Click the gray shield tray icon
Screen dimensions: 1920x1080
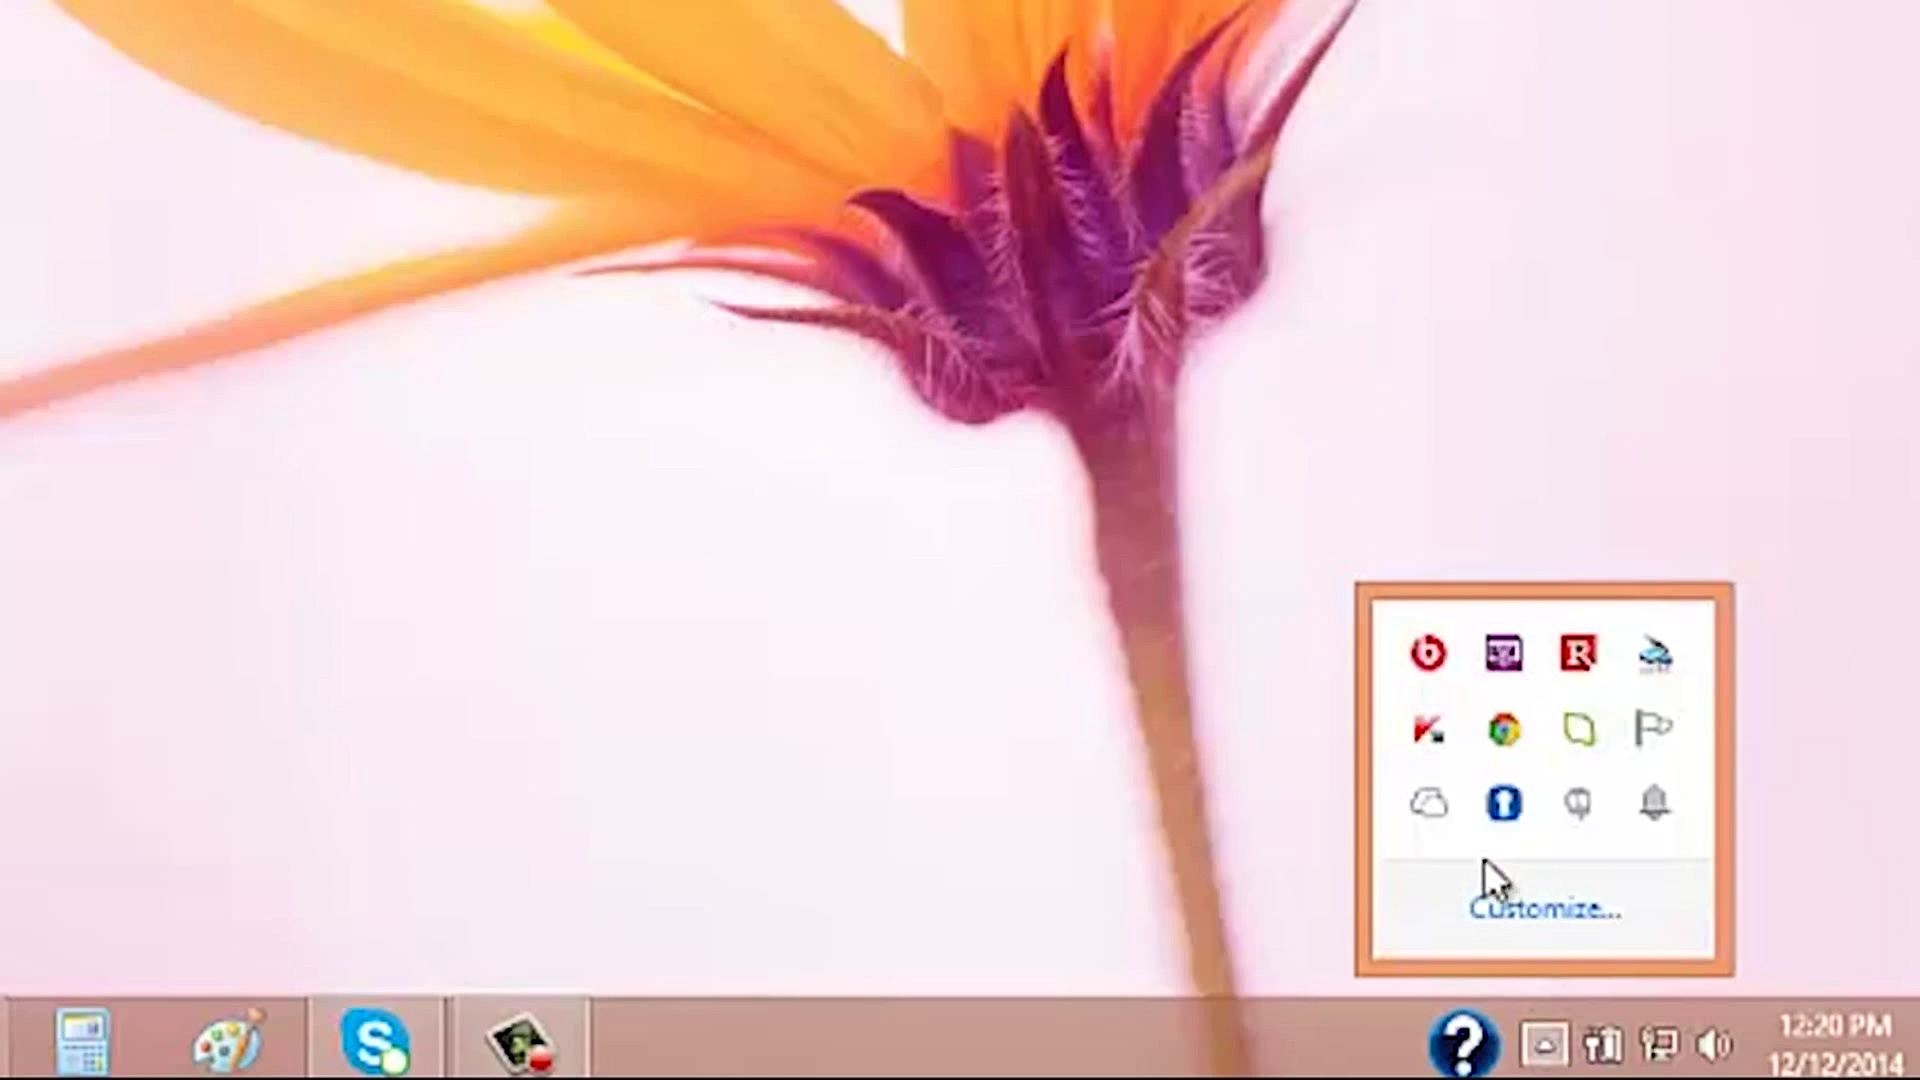click(x=1578, y=803)
